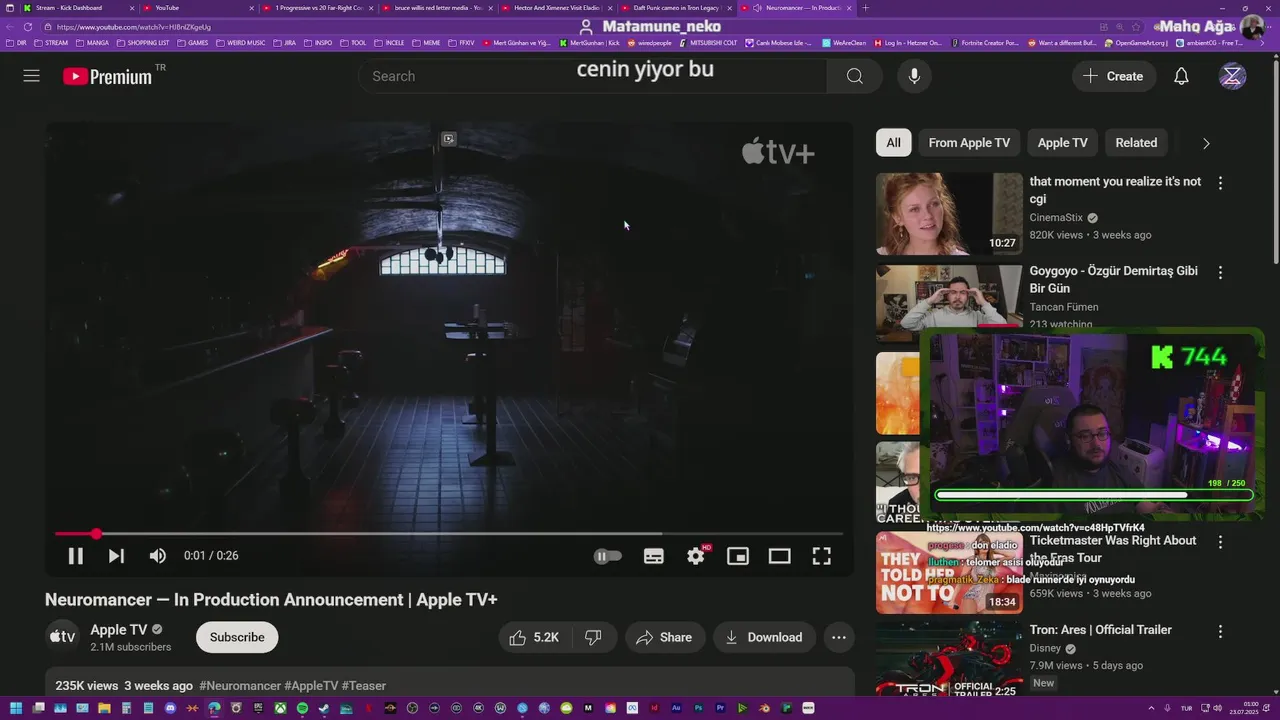This screenshot has width=1280, height=720.
Task: Click the 'Apple TV' channel name under title
Action: pos(119,630)
